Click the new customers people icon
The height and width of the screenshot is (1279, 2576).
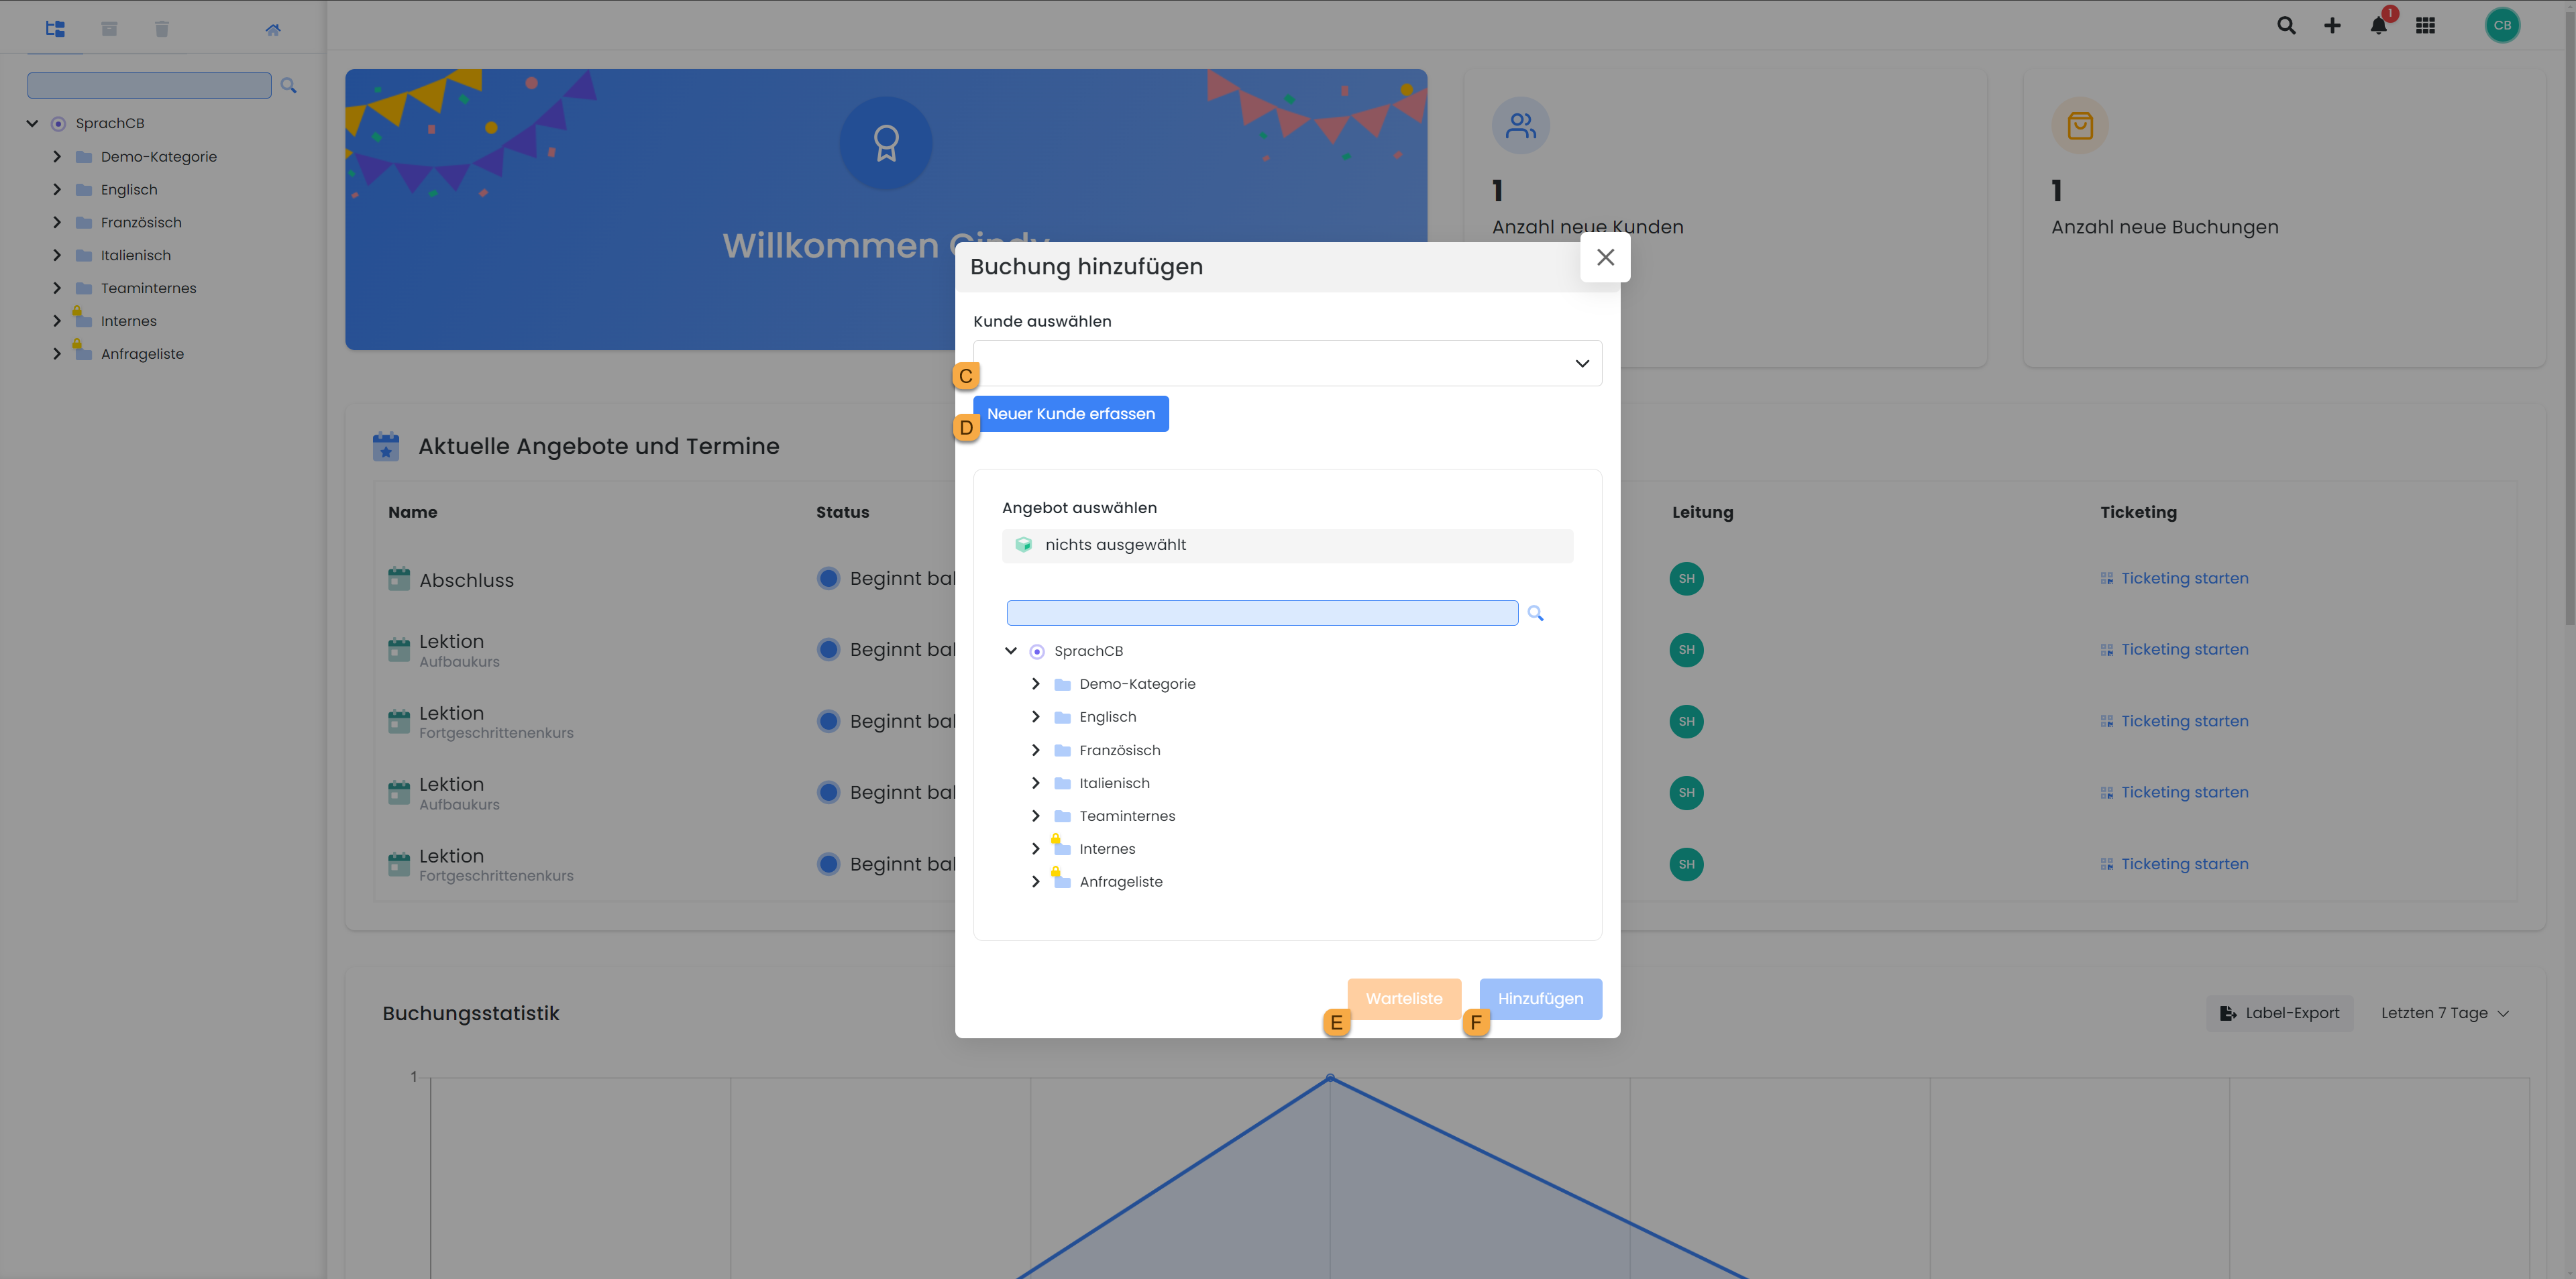click(1521, 125)
